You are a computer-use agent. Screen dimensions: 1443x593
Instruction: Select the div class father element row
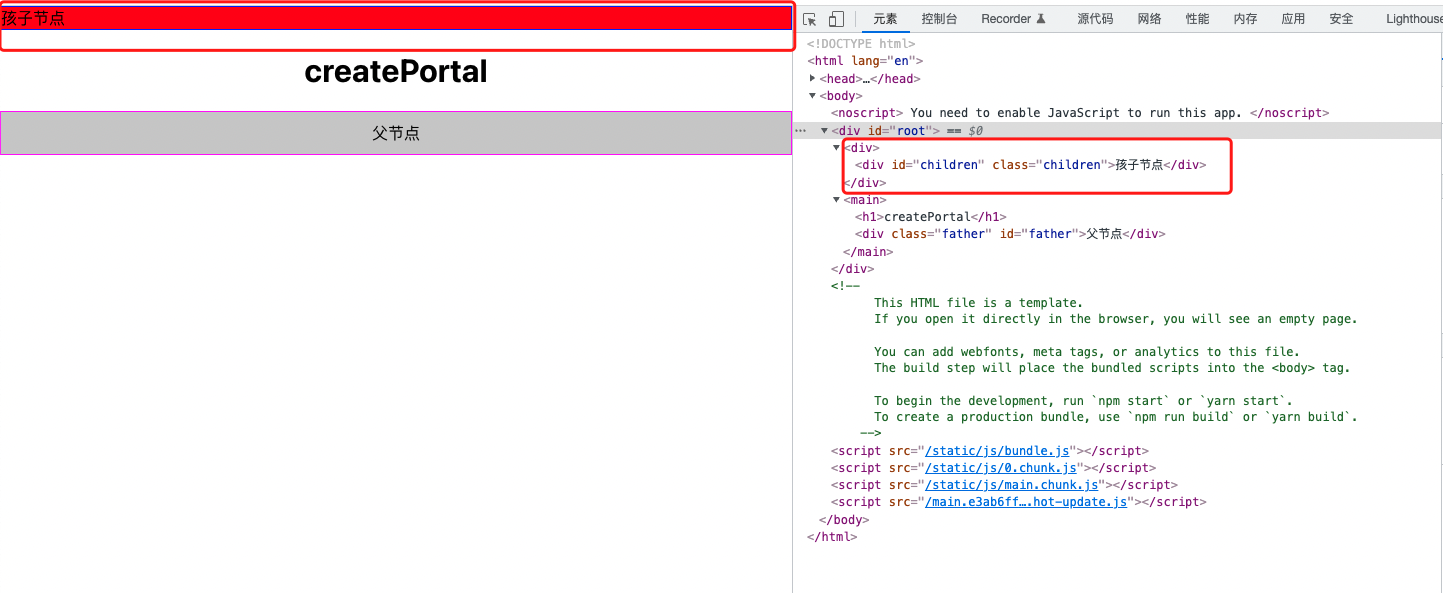(1010, 234)
